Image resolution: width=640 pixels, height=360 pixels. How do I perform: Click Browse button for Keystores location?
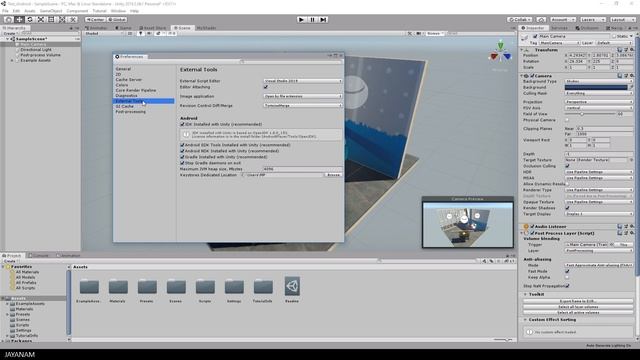333,175
